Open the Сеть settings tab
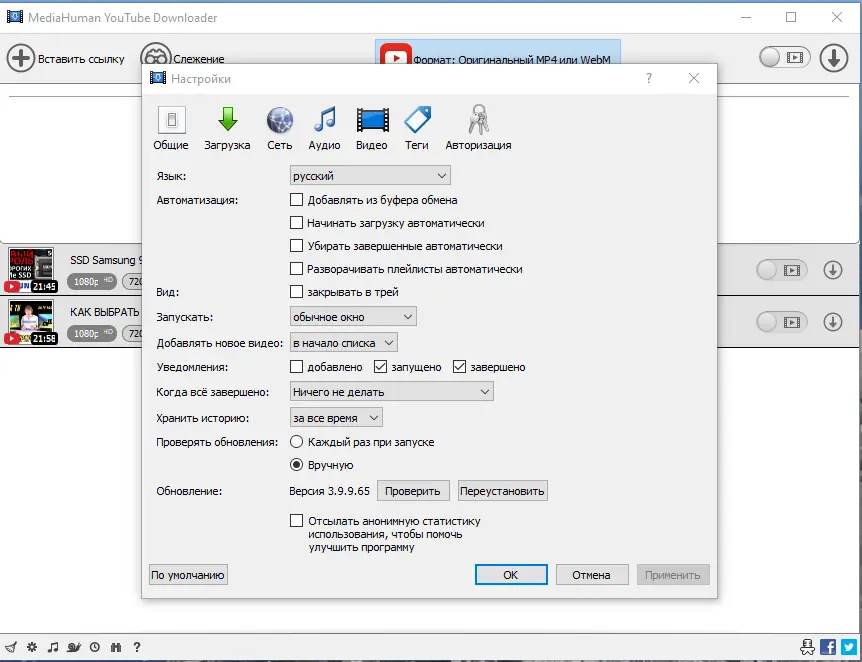Screen dimensions: 862x662 coord(280,128)
